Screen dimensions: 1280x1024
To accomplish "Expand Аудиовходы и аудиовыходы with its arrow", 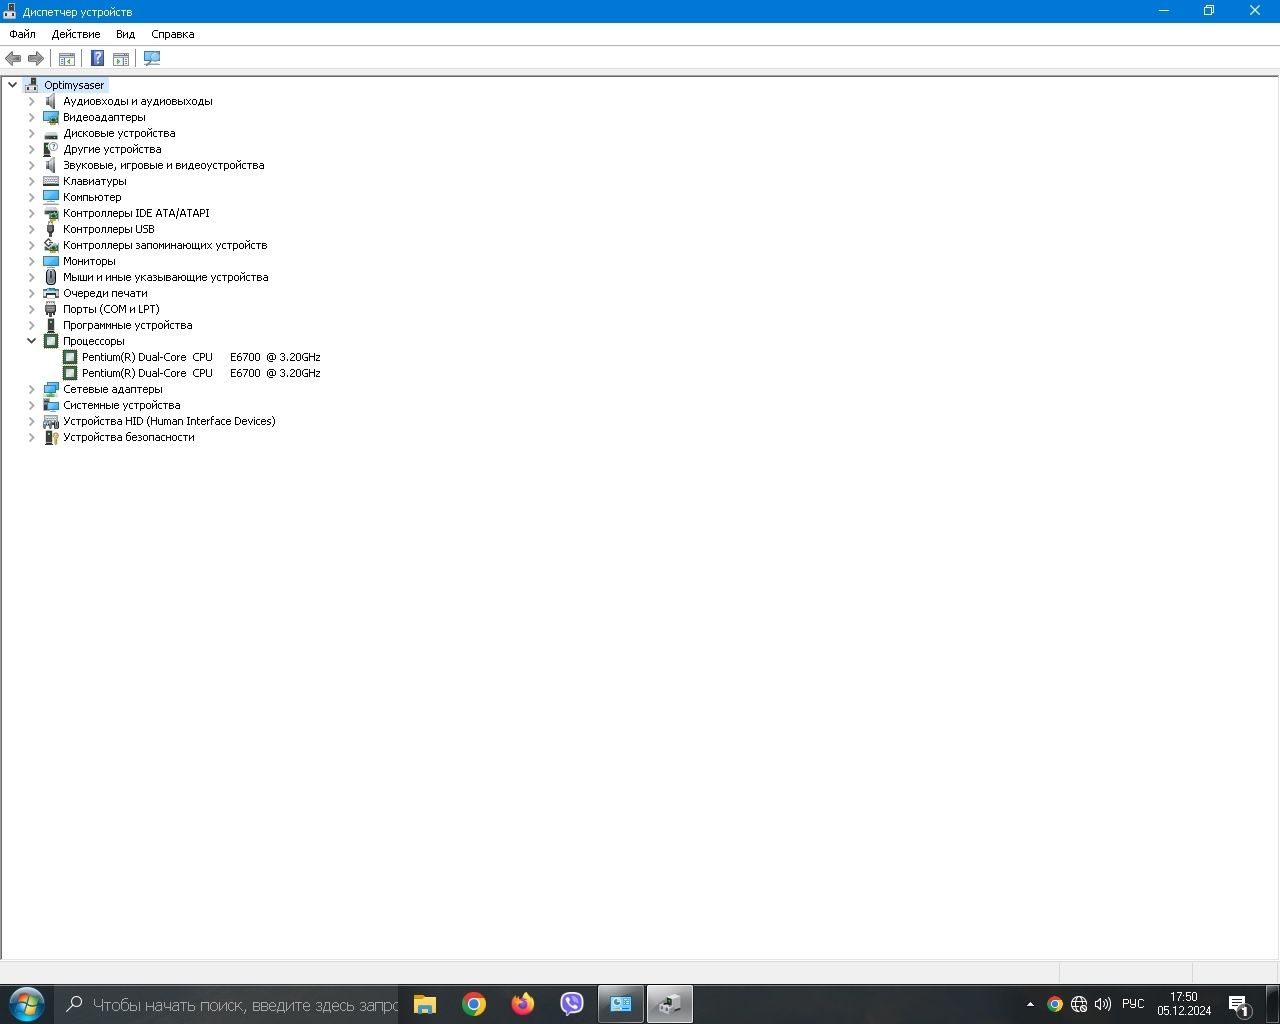I will 31,101.
